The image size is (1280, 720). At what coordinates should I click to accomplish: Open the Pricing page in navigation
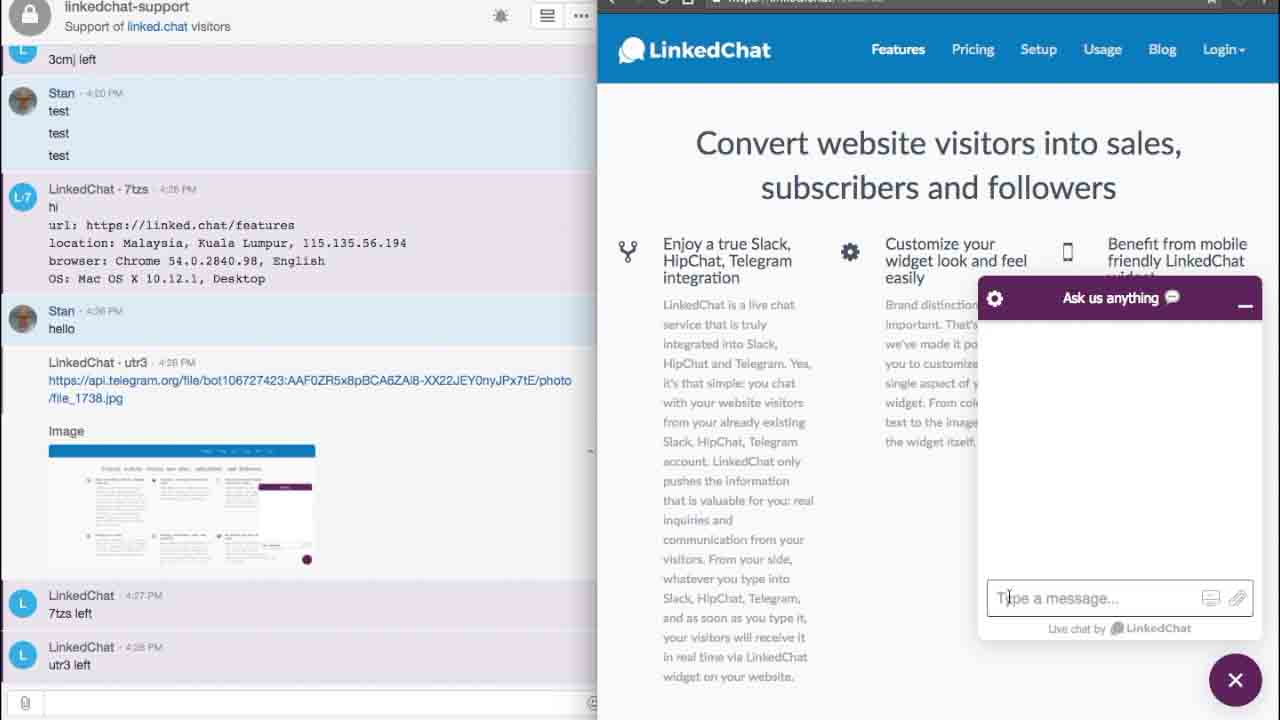973,49
